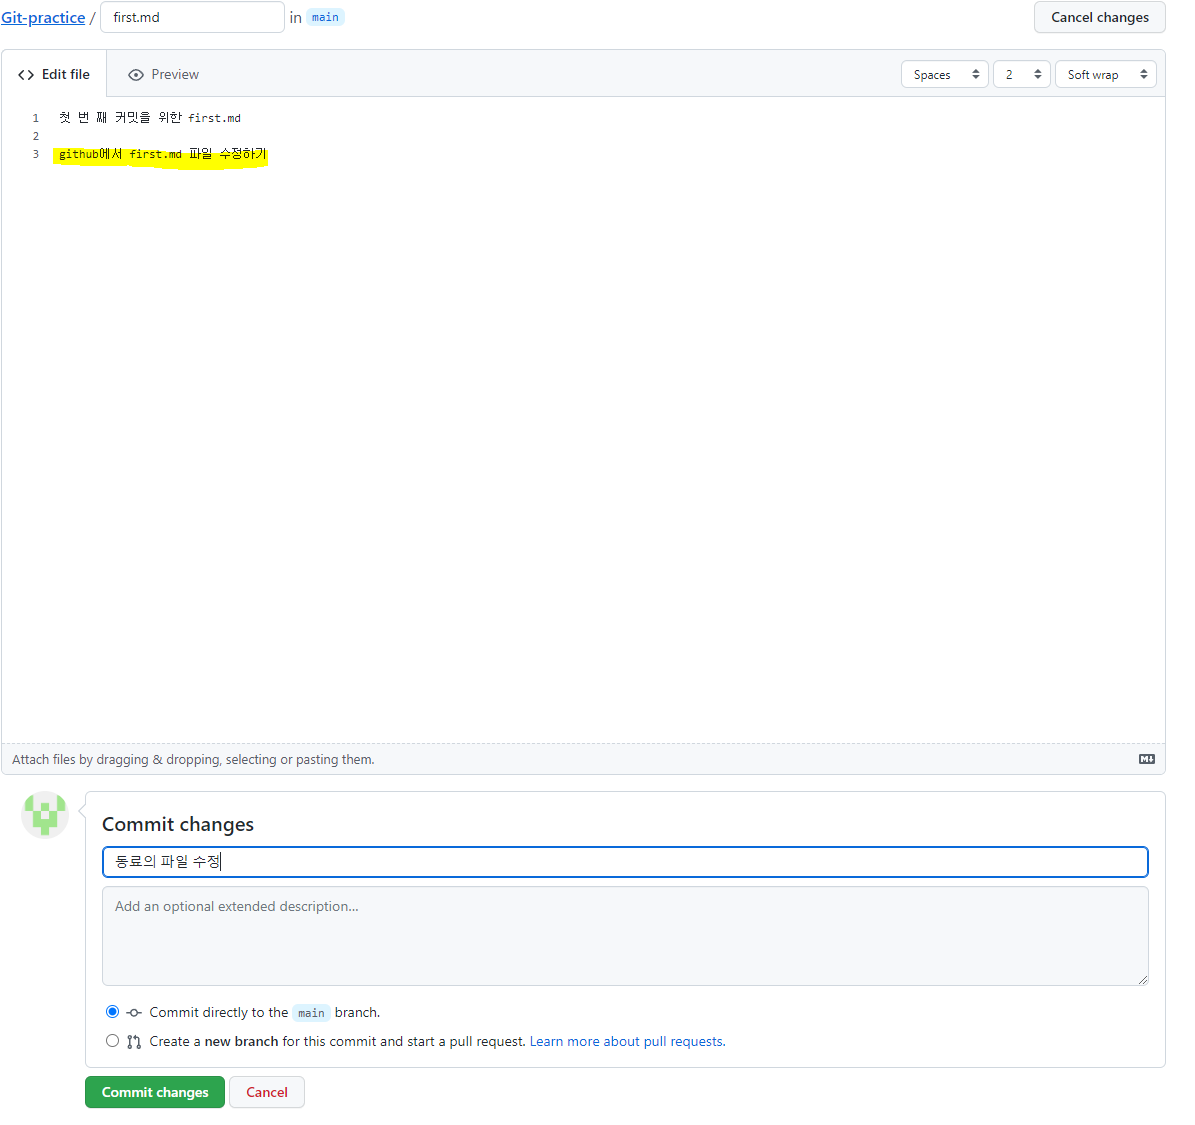
Task: Click the Commit changes heading
Action: click(178, 824)
